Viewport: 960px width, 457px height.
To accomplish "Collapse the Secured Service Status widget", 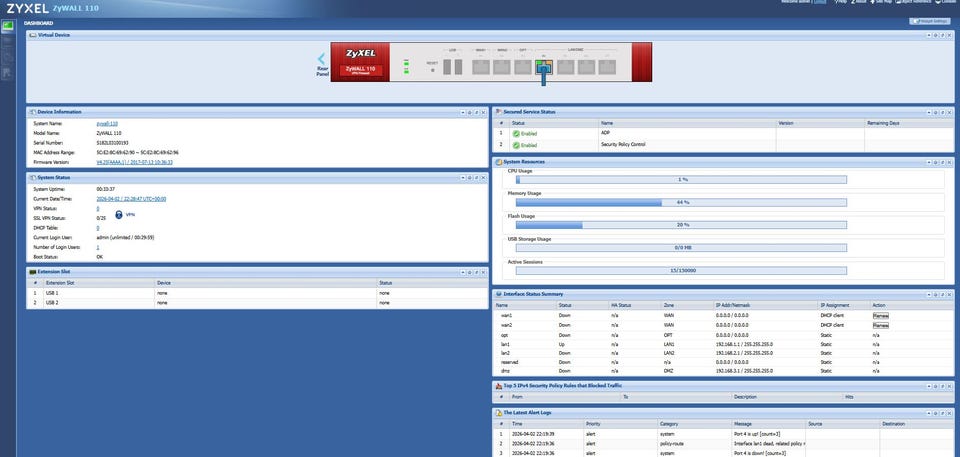I will [928, 112].
